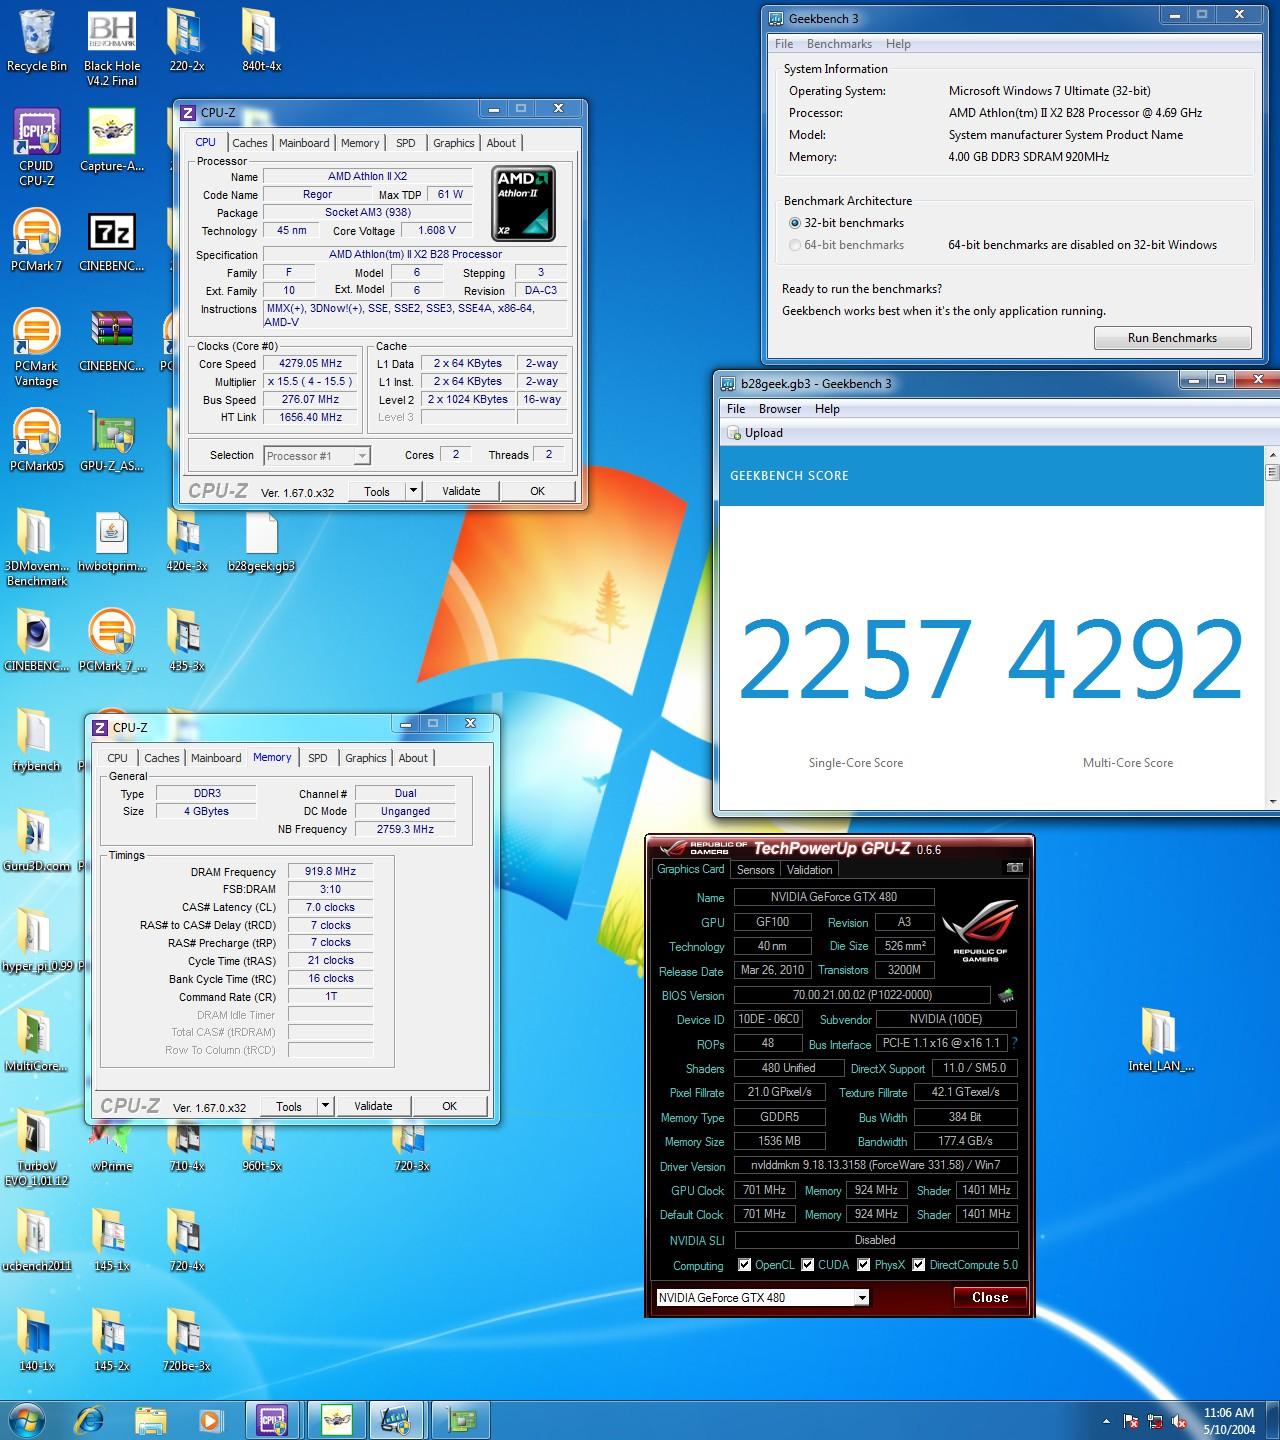Screen dimensions: 1280x1440
Task: Launch PCMark Vantage desktop shortcut
Action: click(x=37, y=347)
